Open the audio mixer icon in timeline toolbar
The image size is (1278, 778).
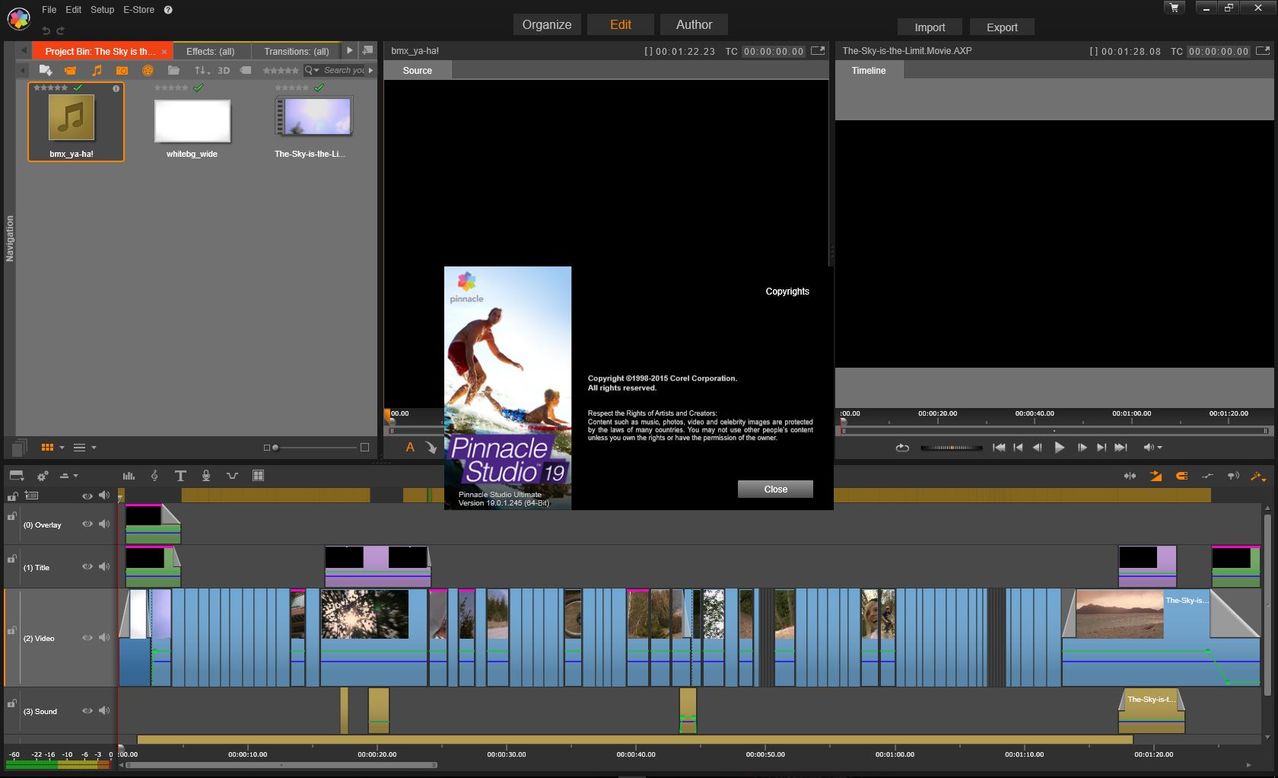click(129, 476)
